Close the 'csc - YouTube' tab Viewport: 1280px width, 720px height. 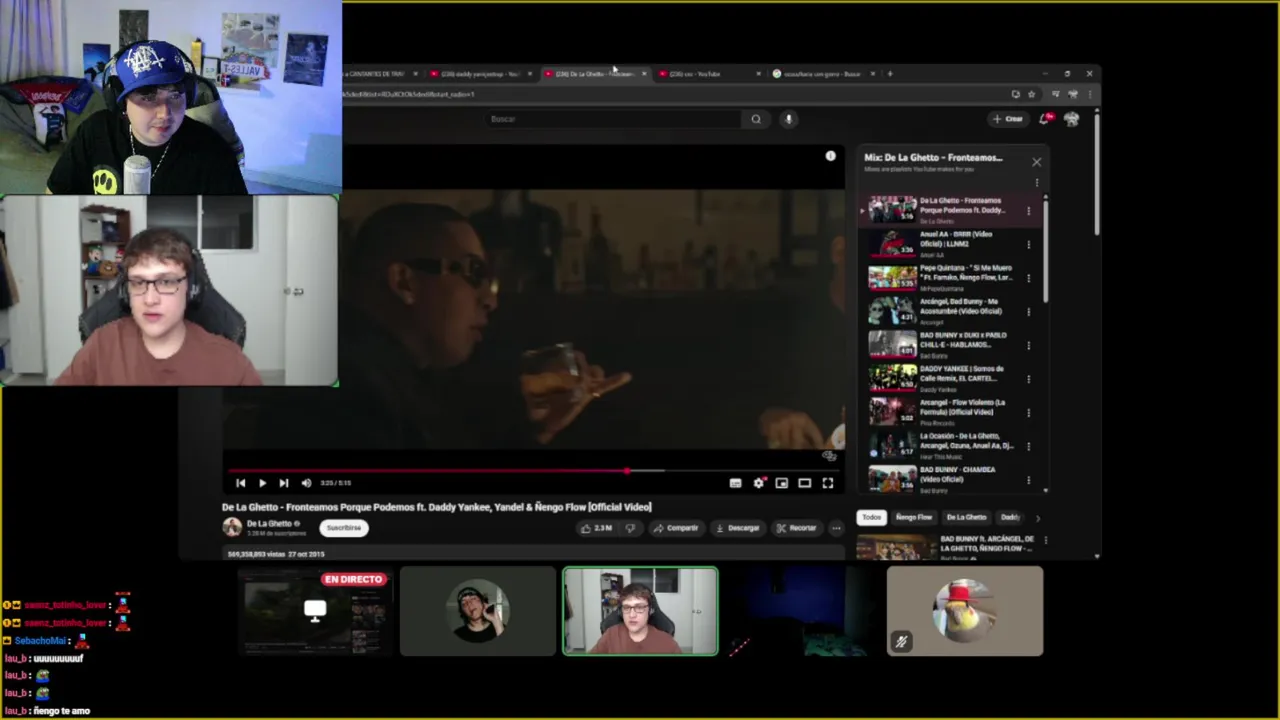click(x=758, y=74)
